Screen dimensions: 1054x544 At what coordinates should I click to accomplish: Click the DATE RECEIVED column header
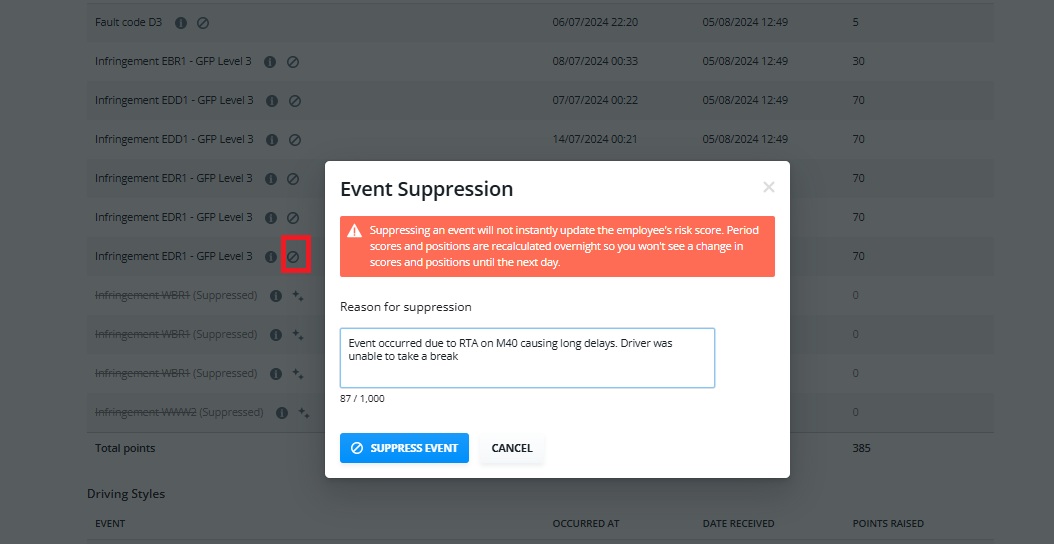[738, 523]
